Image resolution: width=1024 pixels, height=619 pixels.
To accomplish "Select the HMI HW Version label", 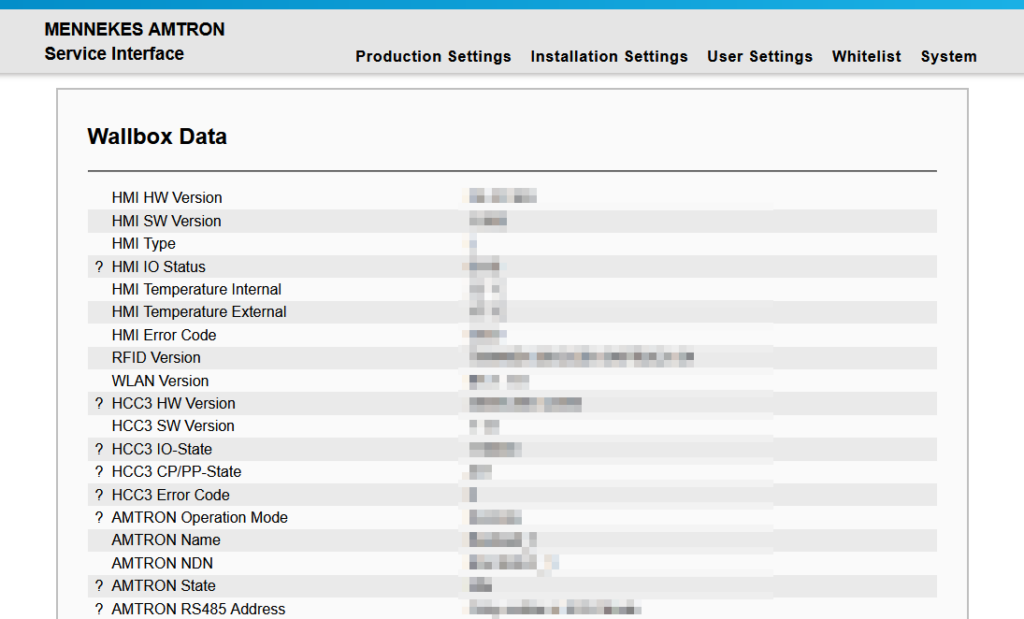I will pyautogui.click(x=167, y=198).
